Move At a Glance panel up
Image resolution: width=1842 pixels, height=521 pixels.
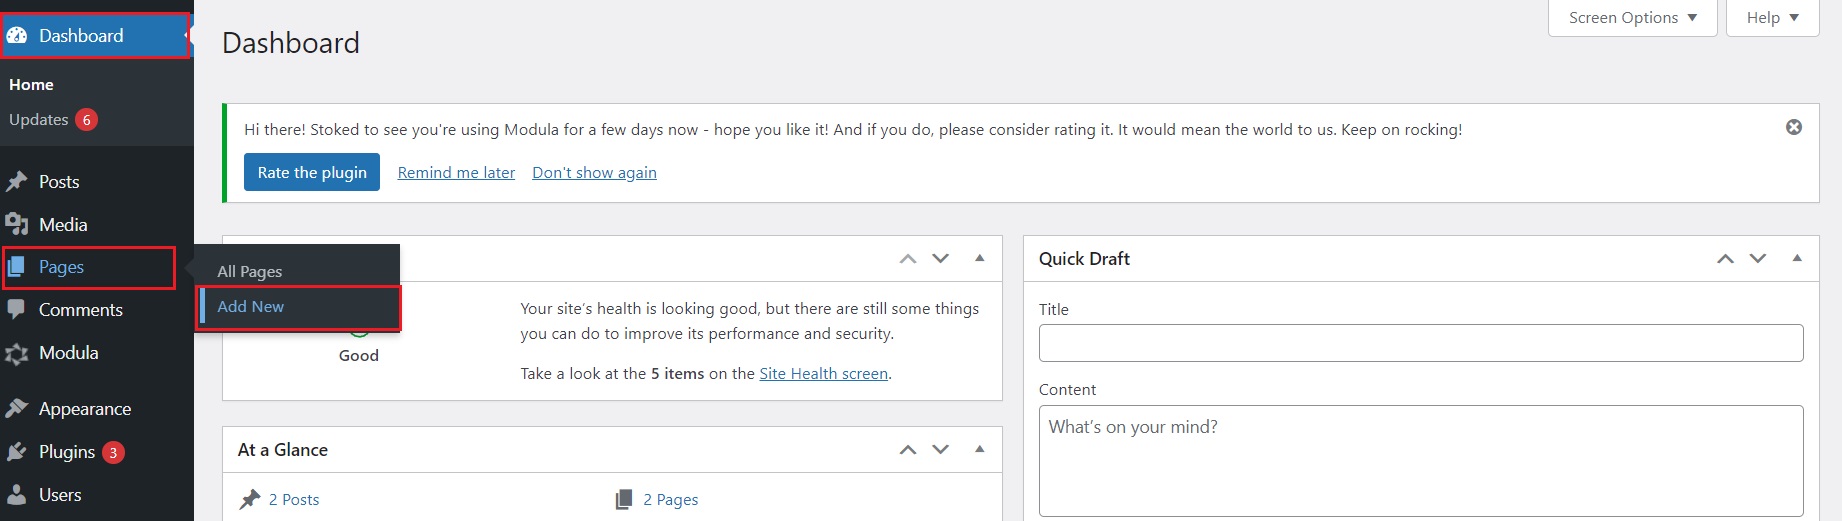pos(907,449)
